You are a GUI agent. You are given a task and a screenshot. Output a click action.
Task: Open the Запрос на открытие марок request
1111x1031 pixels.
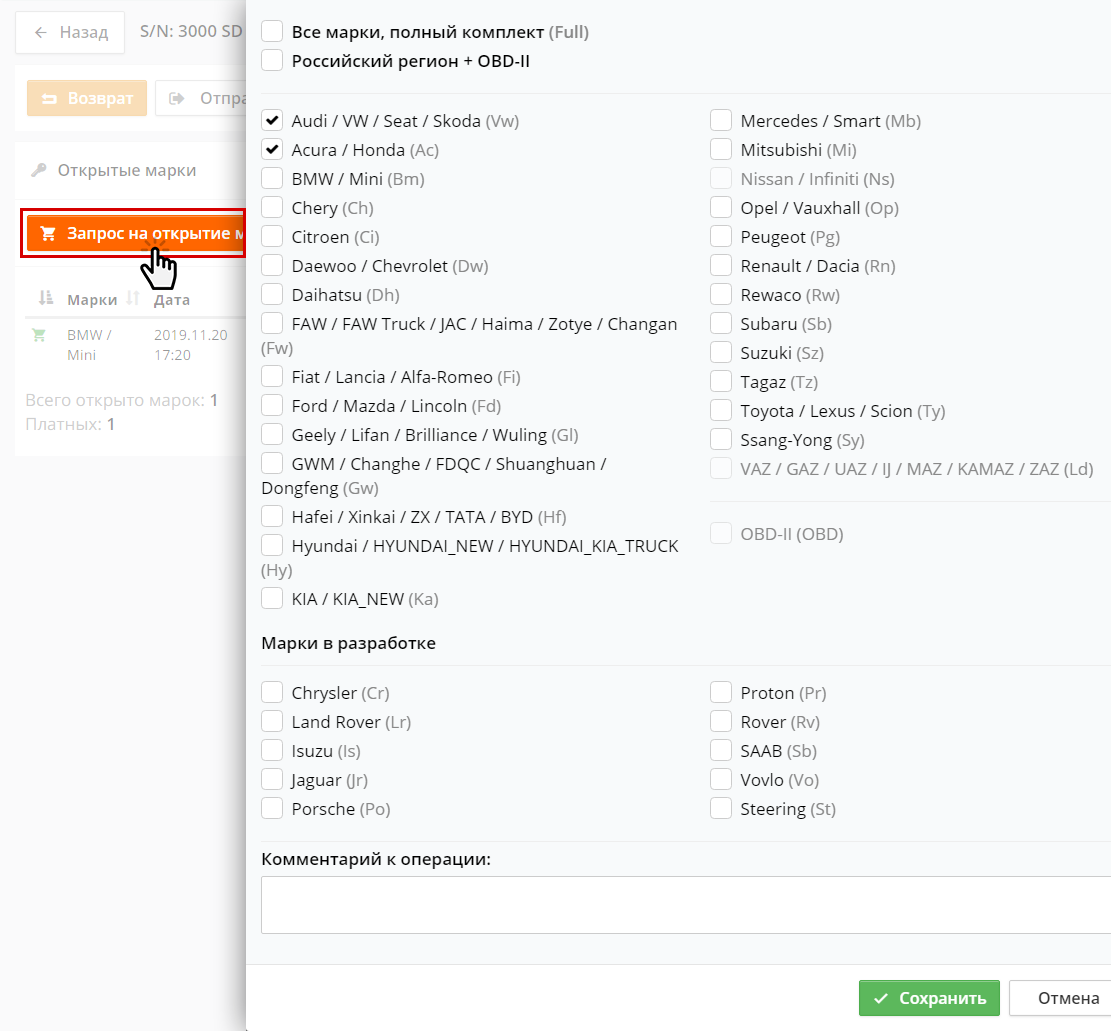pos(135,234)
